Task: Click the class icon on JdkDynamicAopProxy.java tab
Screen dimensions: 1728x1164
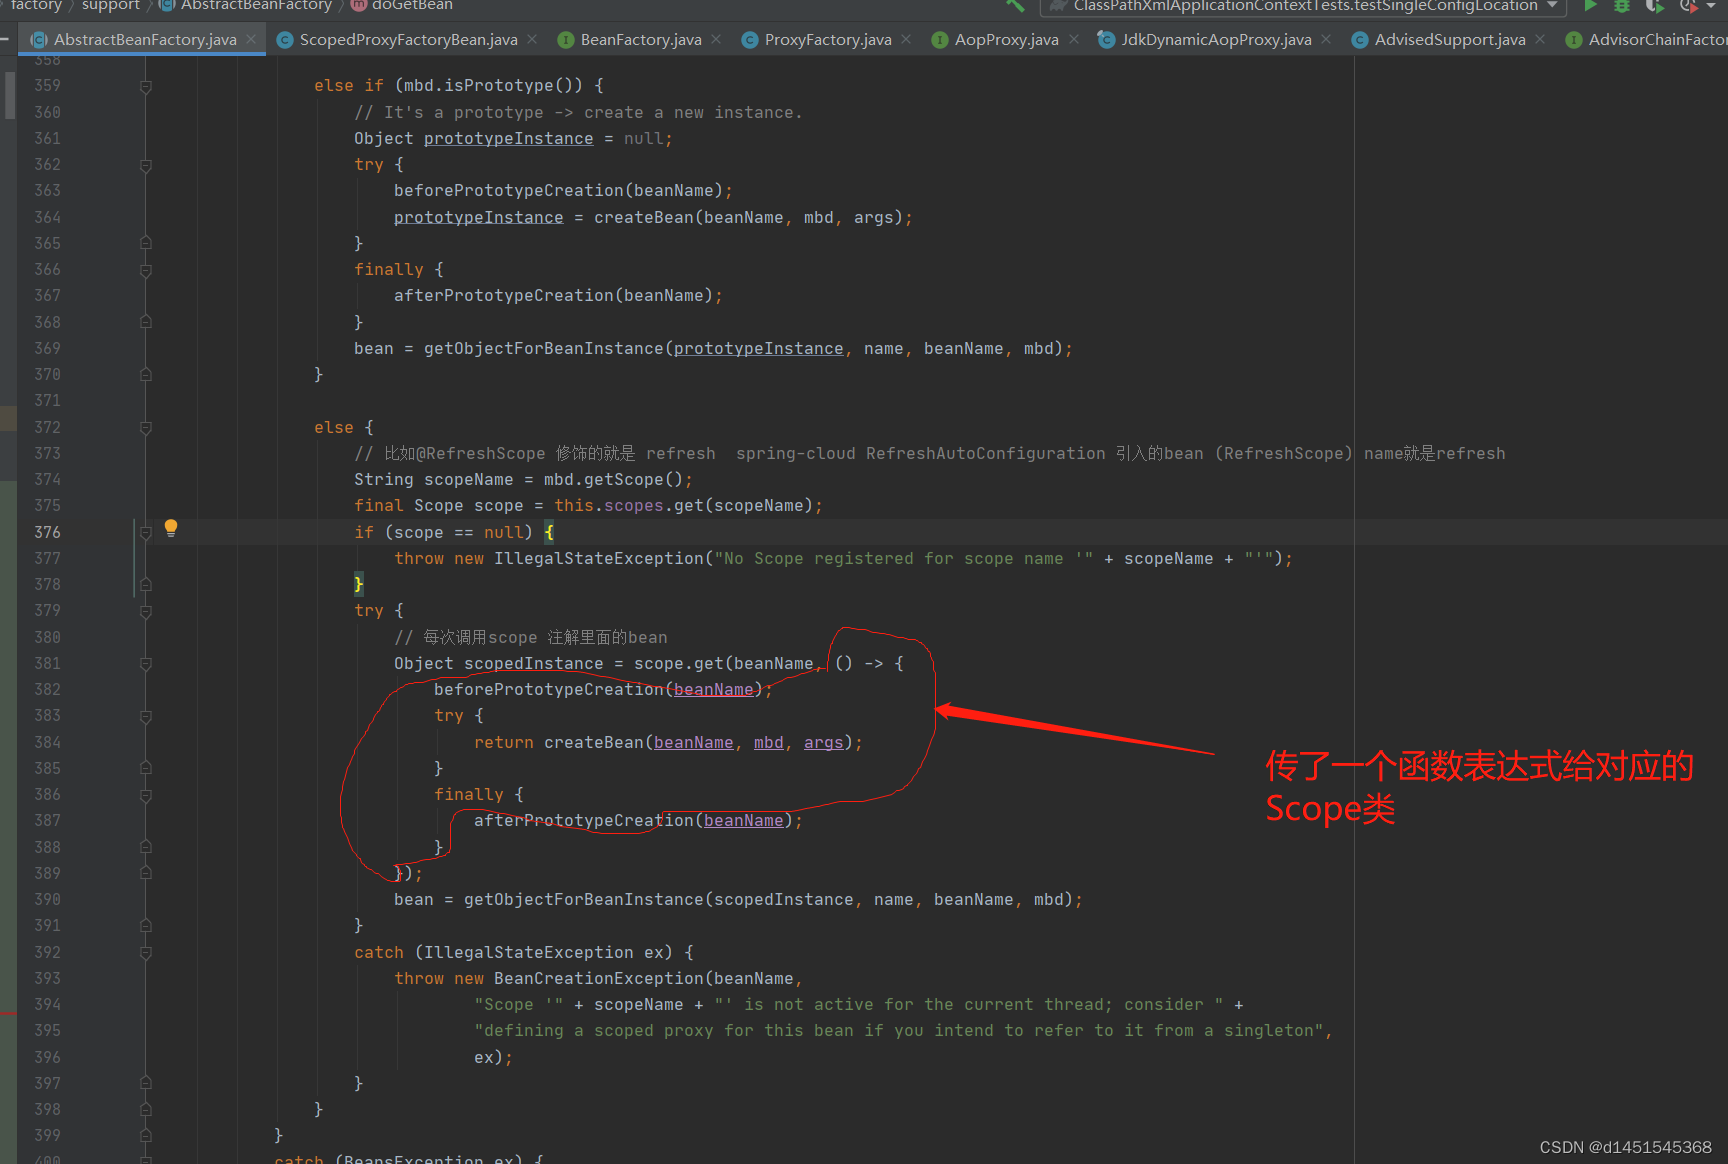Action: pos(1106,40)
